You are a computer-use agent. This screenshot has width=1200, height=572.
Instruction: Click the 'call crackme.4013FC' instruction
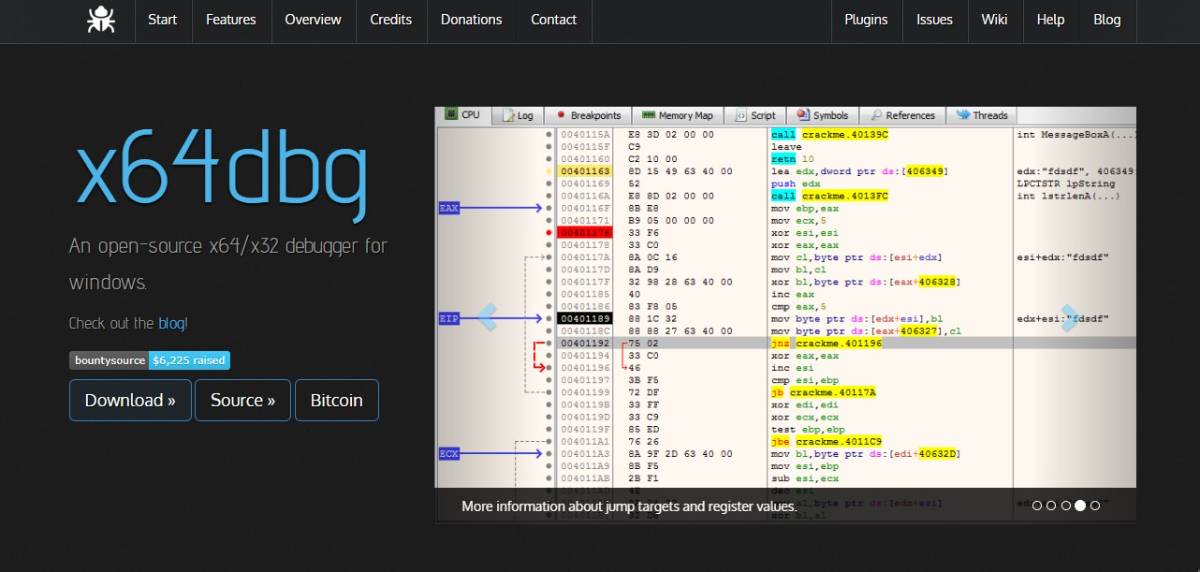[x=830, y=196]
